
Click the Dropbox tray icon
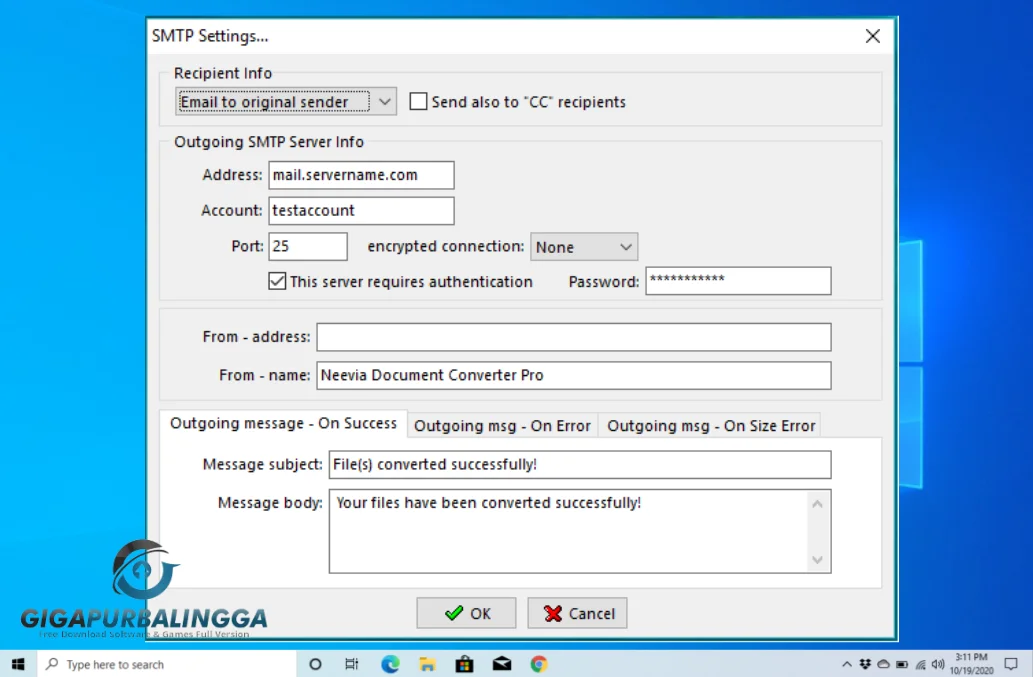pyautogui.click(x=865, y=664)
